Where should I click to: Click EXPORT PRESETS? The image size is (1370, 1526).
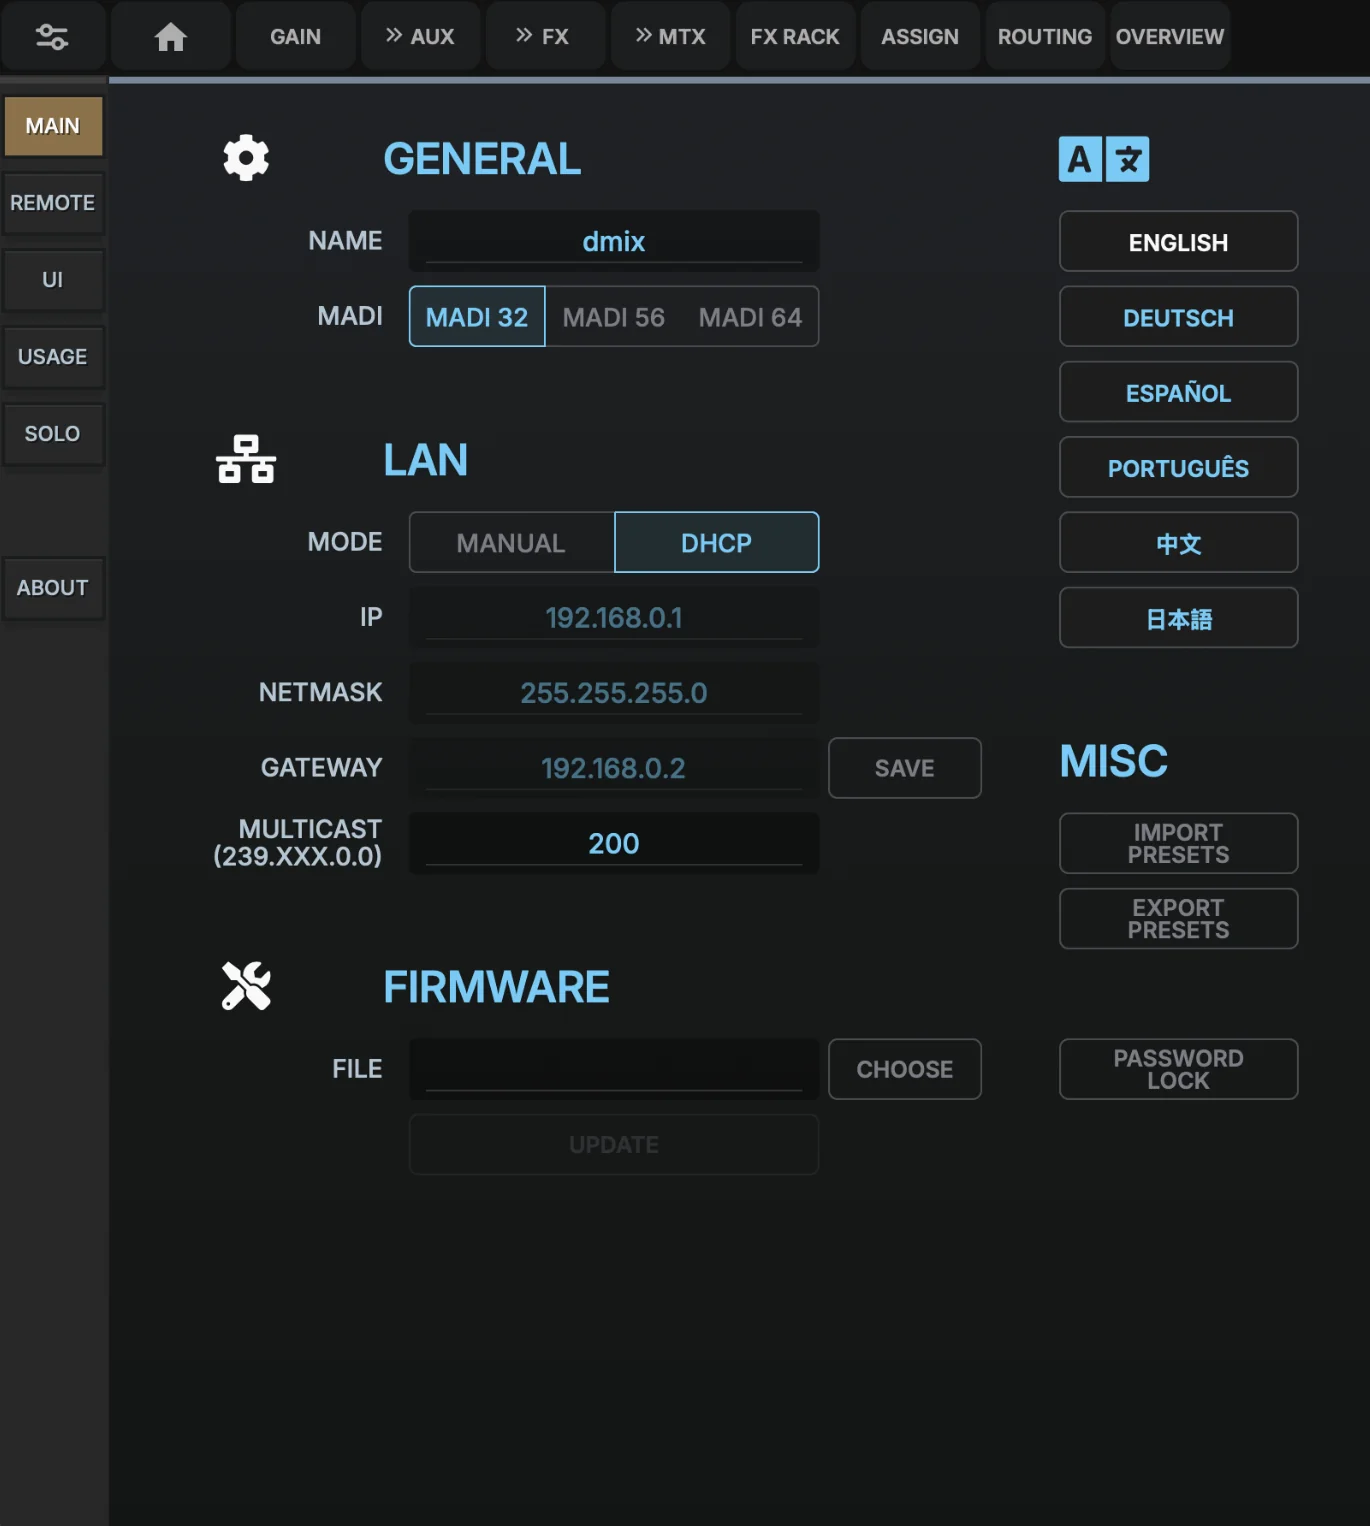1179,918
